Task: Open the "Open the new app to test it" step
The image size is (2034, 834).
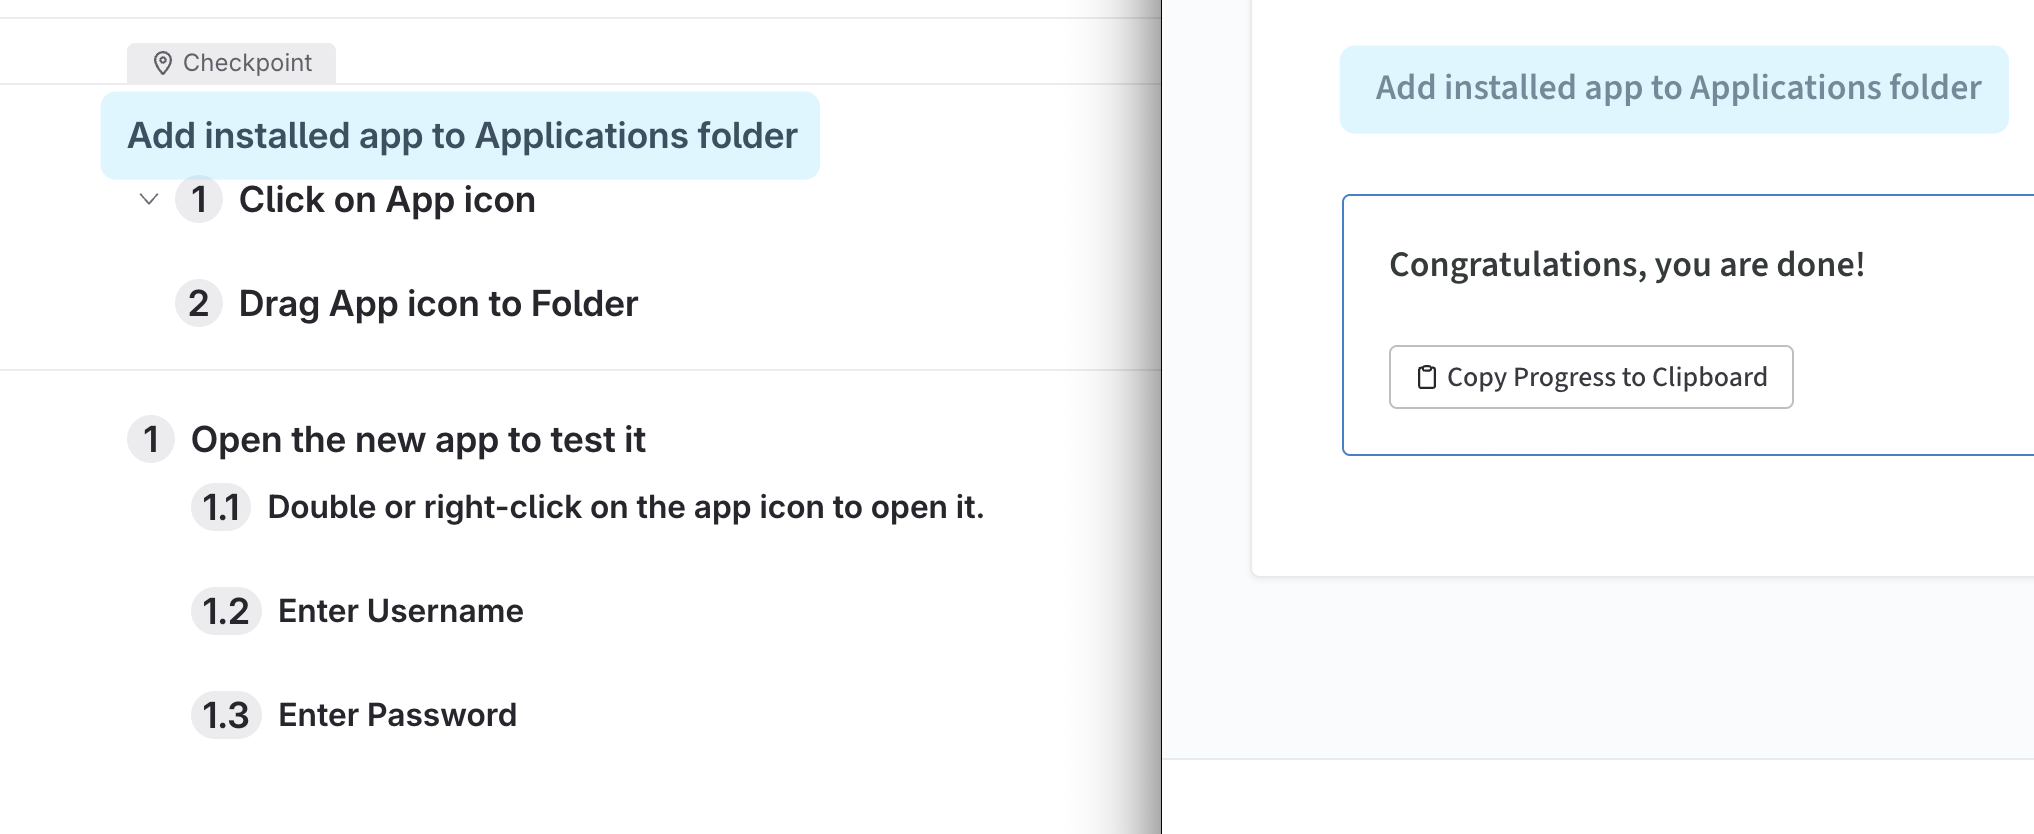Action: (x=418, y=440)
